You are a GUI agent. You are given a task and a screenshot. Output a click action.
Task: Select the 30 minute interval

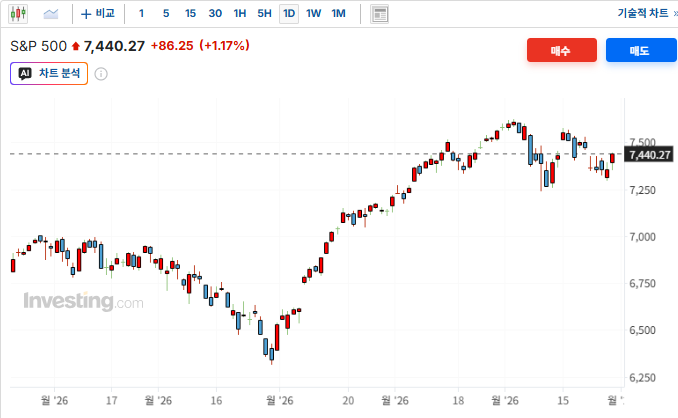(215, 14)
